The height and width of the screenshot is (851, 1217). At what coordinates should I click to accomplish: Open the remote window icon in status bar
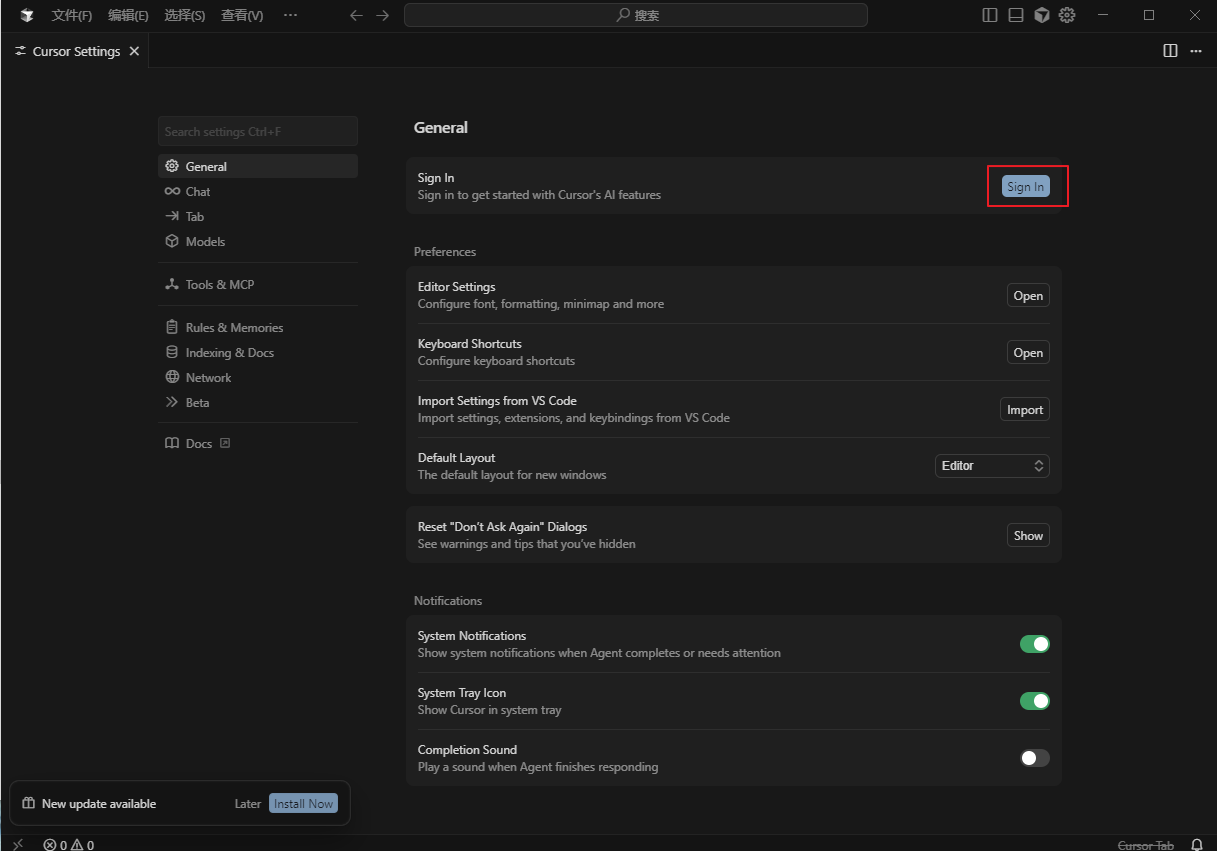click(18, 845)
